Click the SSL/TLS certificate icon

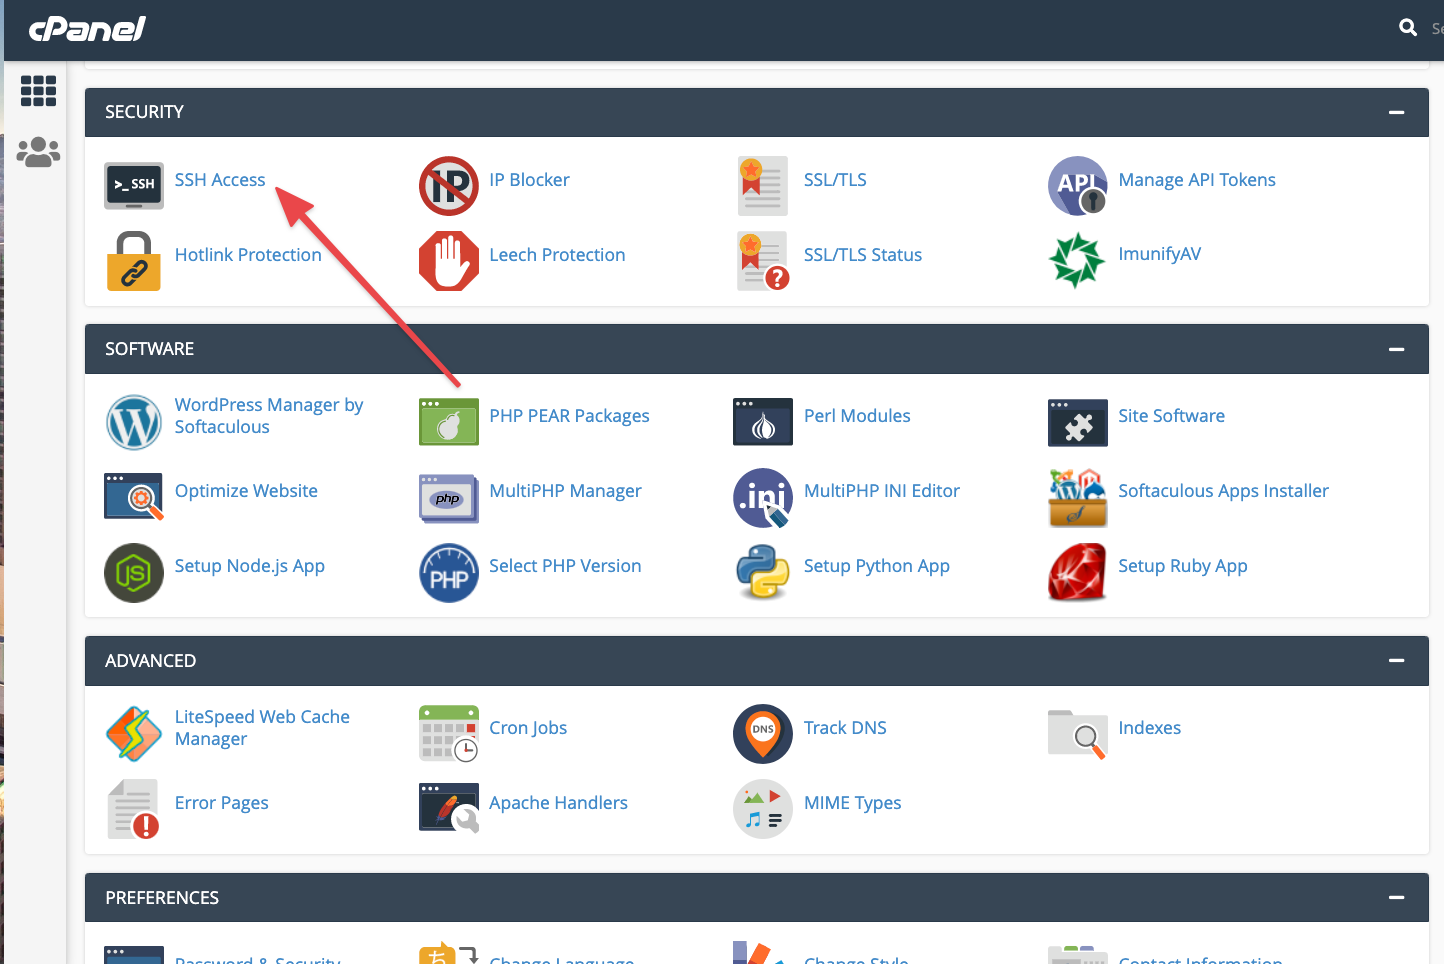762,186
